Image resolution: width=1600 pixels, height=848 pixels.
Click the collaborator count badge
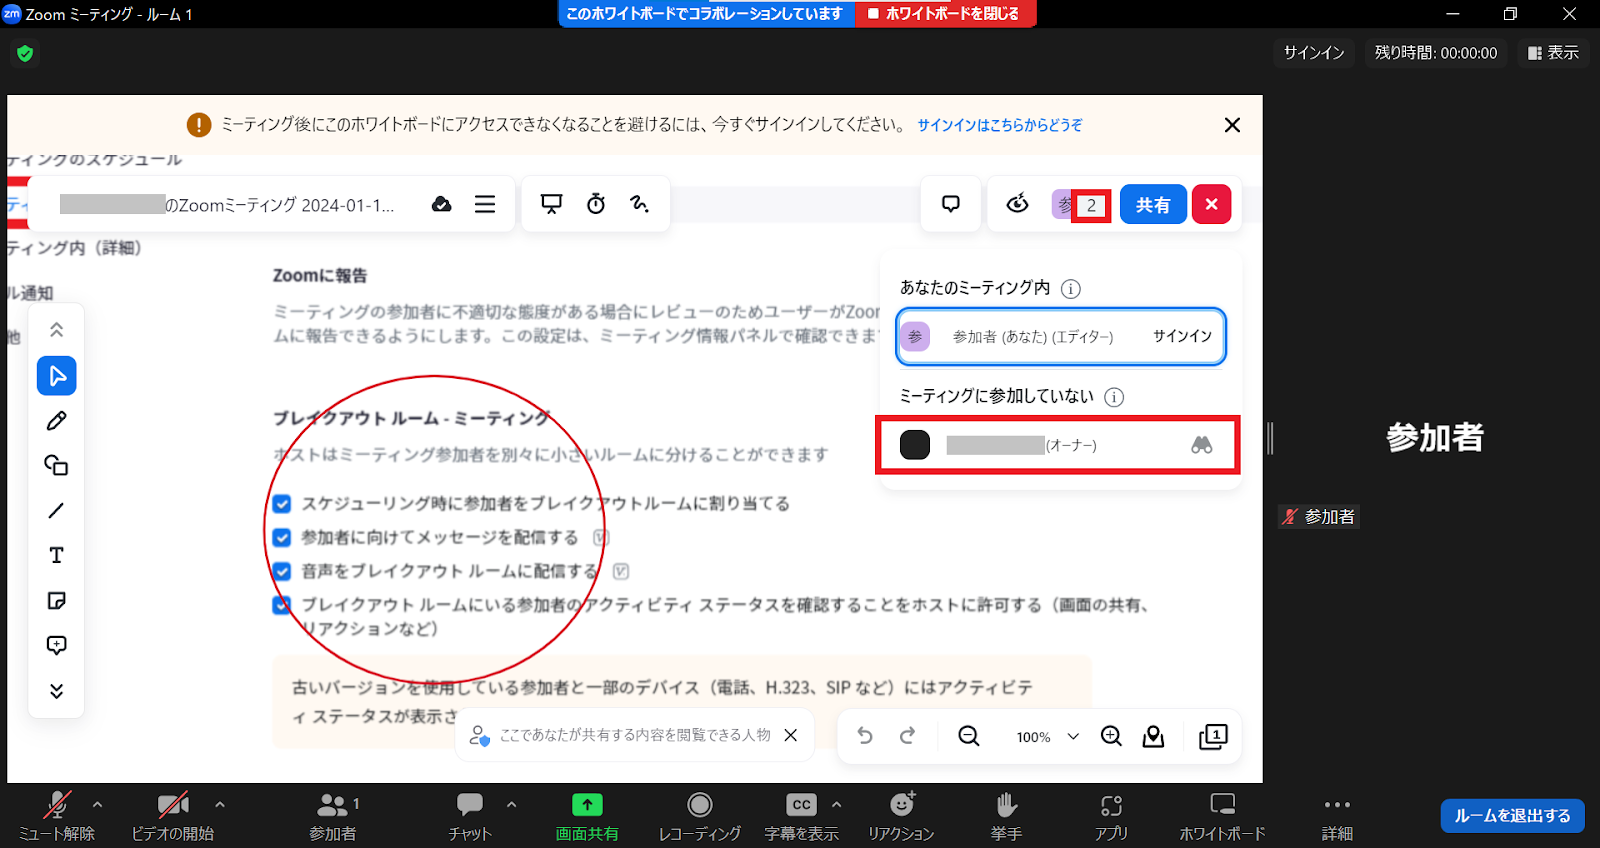[1091, 205]
